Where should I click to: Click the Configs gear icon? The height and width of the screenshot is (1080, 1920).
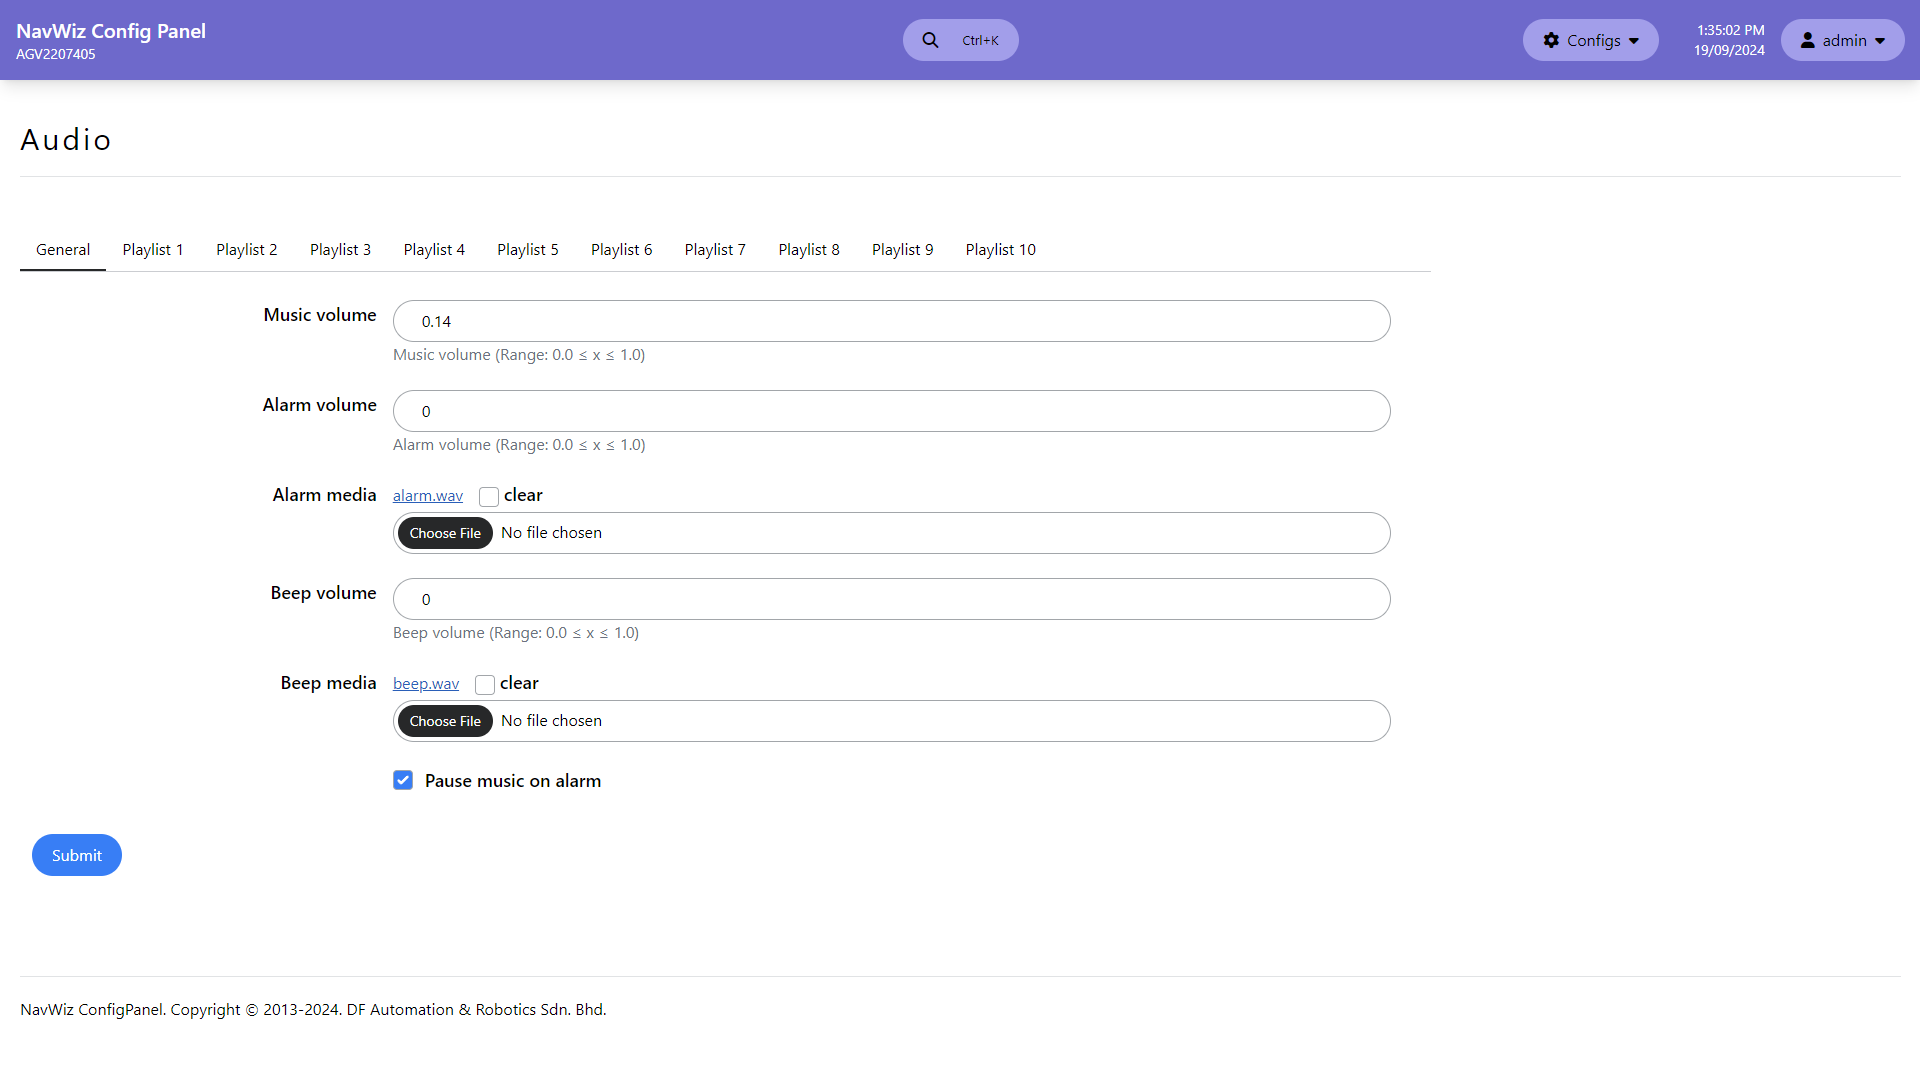point(1551,40)
